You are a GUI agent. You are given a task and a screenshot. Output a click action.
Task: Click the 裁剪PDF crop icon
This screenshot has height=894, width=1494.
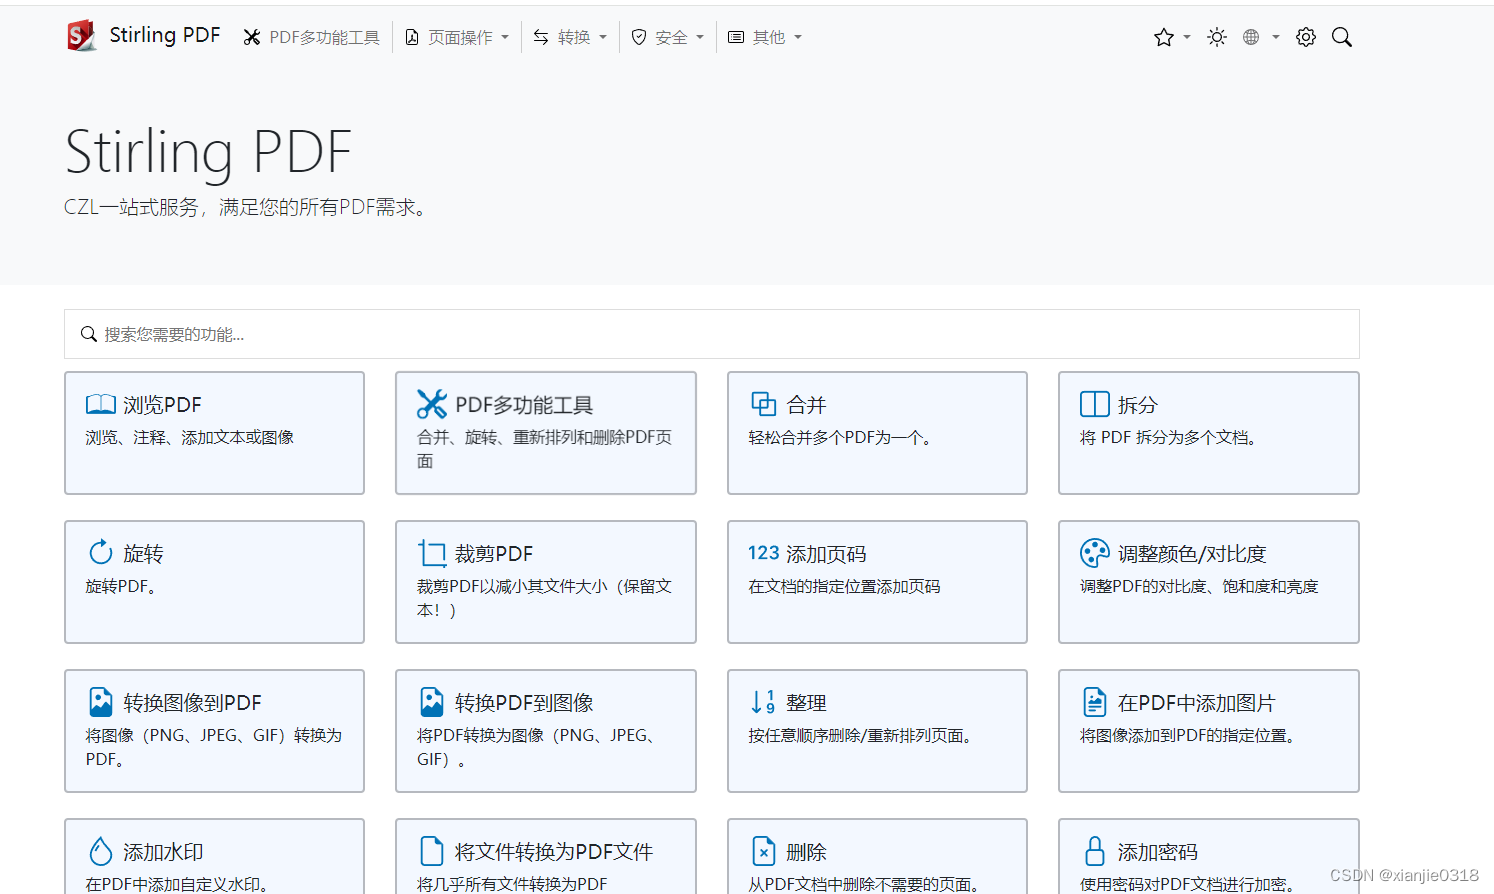pyautogui.click(x=432, y=553)
